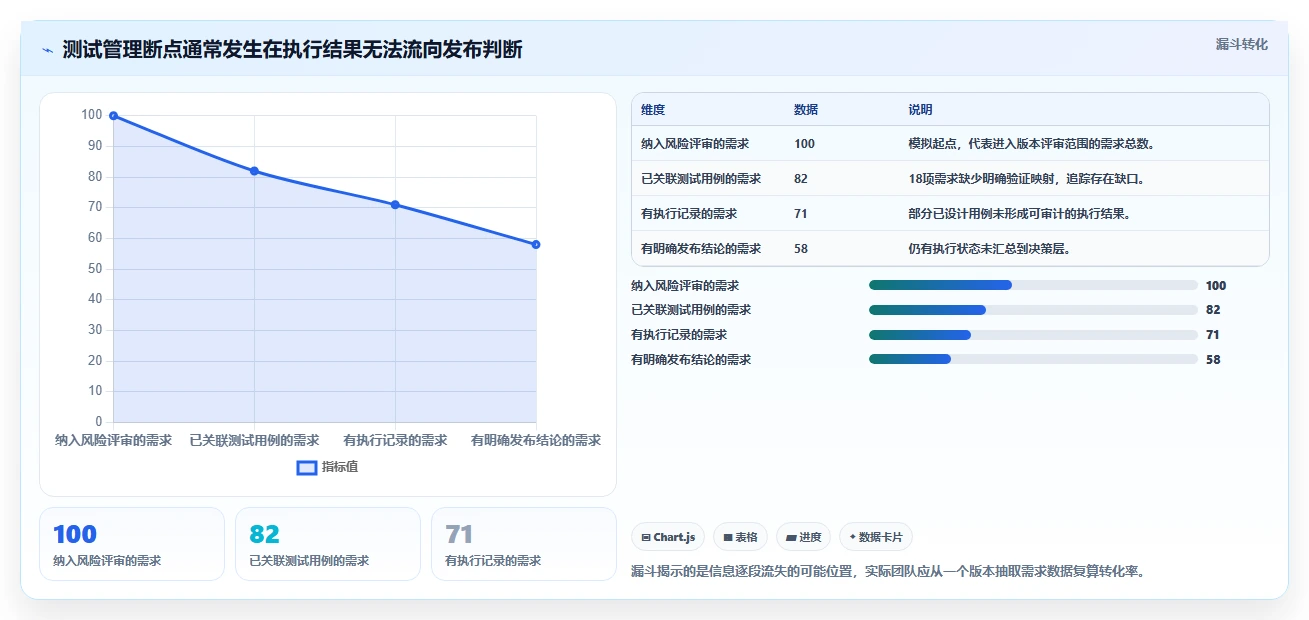This screenshot has width=1309, height=620.
Task: Click progress value 58 at bar end
Action: coord(1213,359)
